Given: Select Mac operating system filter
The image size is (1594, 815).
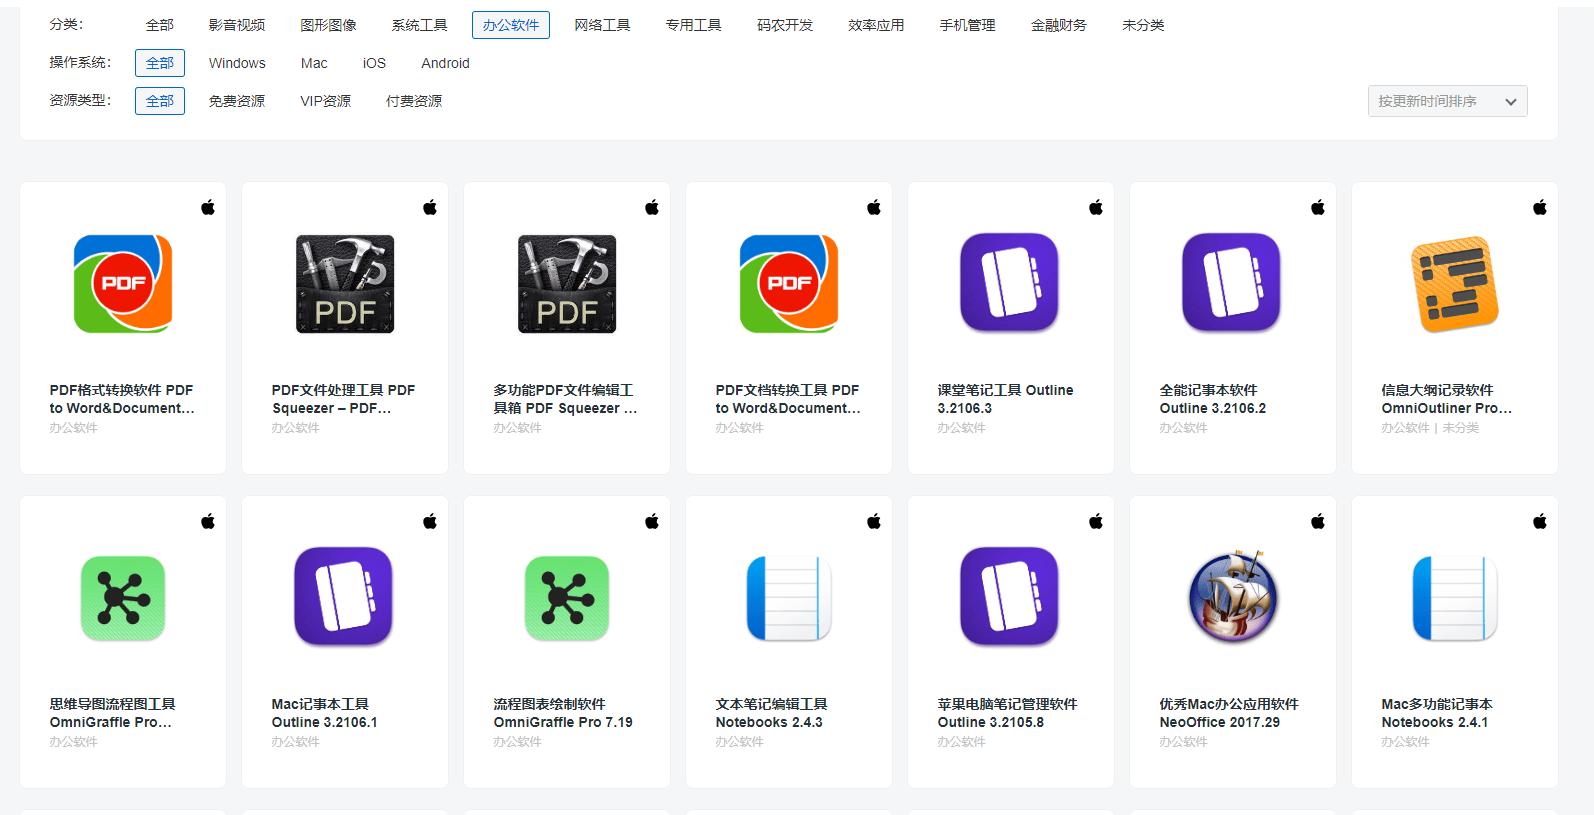Looking at the screenshot, I should point(314,63).
